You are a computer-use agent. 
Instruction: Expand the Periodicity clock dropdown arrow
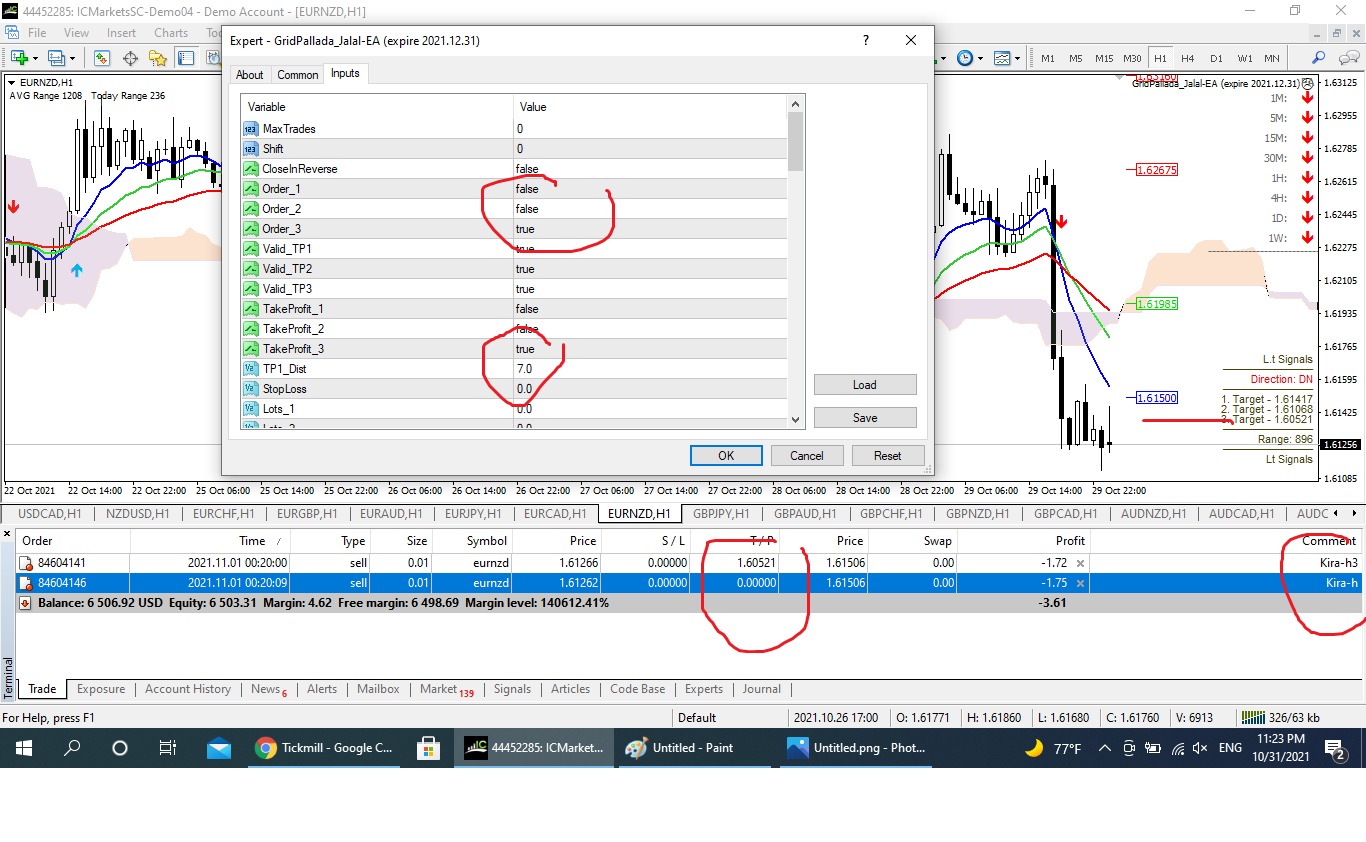pos(981,58)
